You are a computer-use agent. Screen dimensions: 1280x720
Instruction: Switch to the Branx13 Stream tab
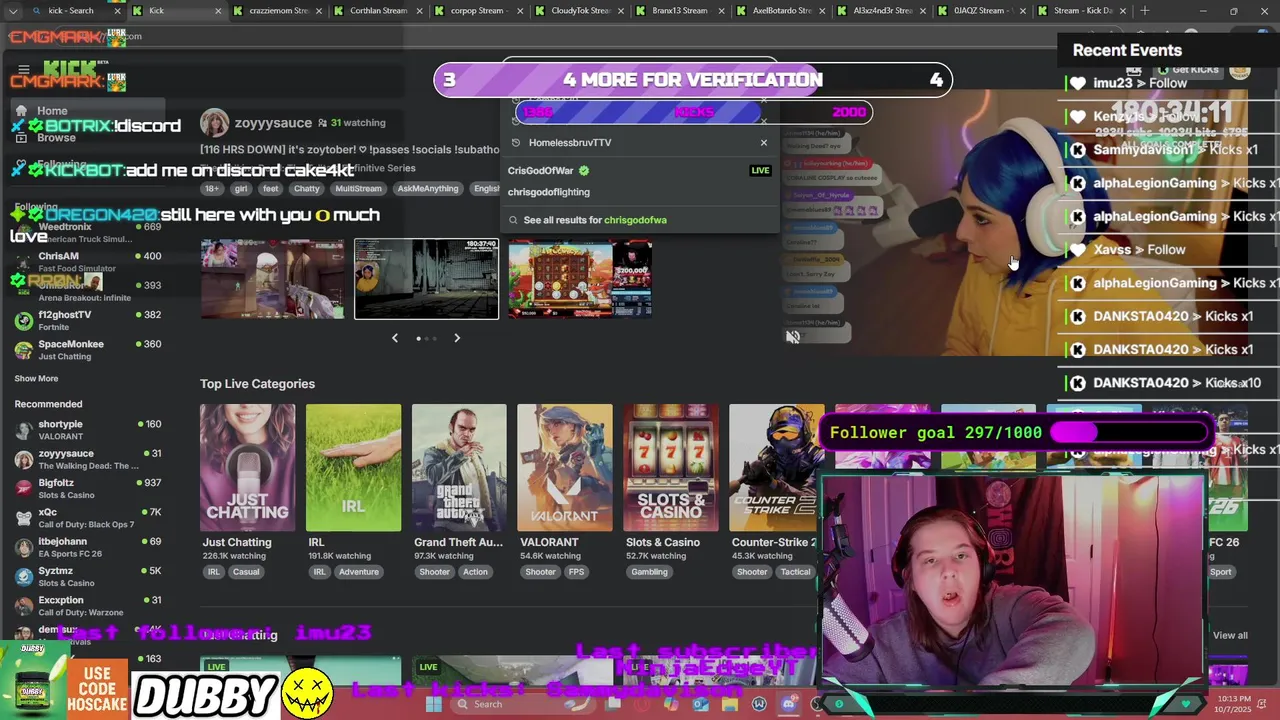coord(680,11)
